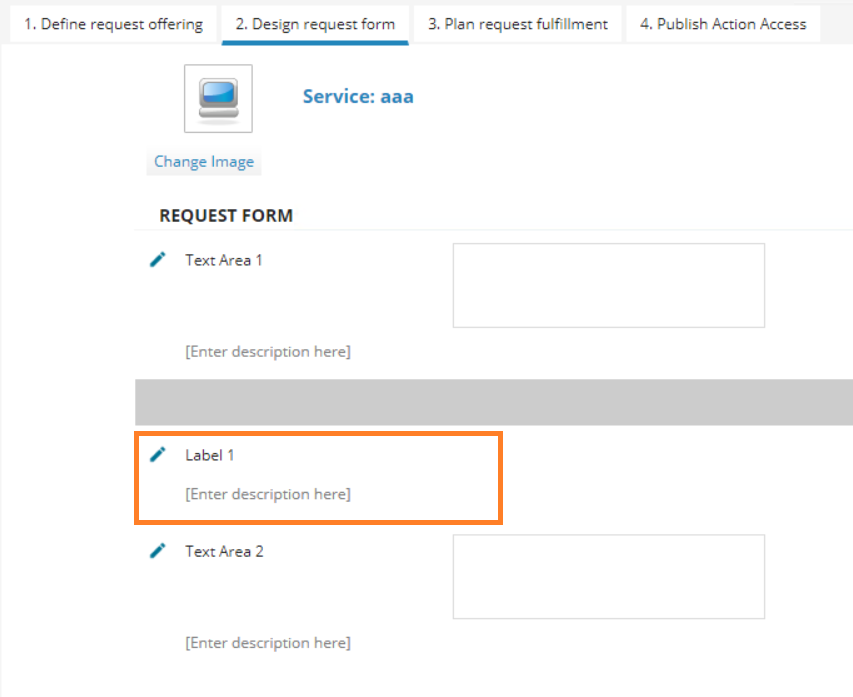Select the Design request form tab
The image size is (853, 697).
315,24
